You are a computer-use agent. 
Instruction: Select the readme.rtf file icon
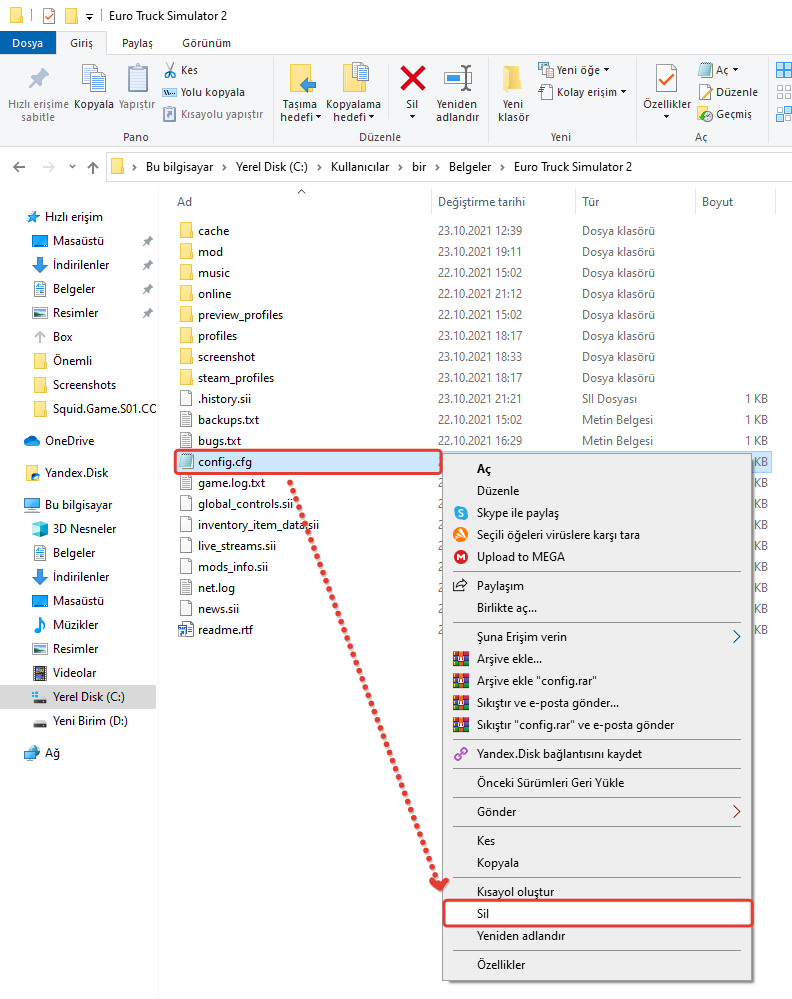coord(186,629)
